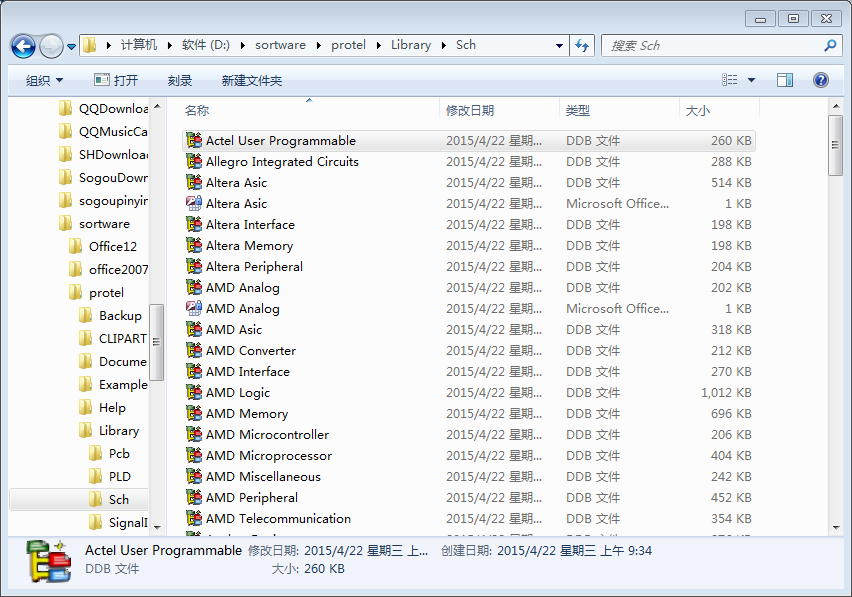Click the refresh button beside address bar
Viewport: 852px width, 597px height.
(x=582, y=46)
